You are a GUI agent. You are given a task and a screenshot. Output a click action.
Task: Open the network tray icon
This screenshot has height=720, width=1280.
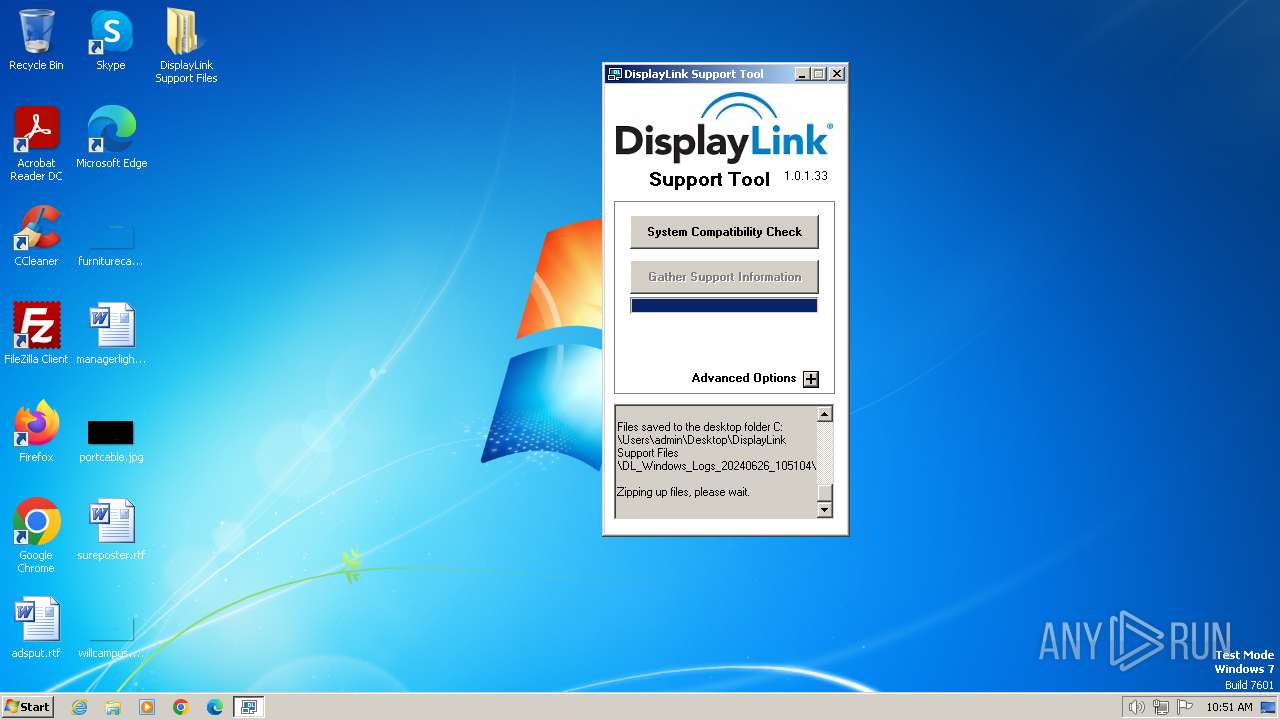[1161, 707]
